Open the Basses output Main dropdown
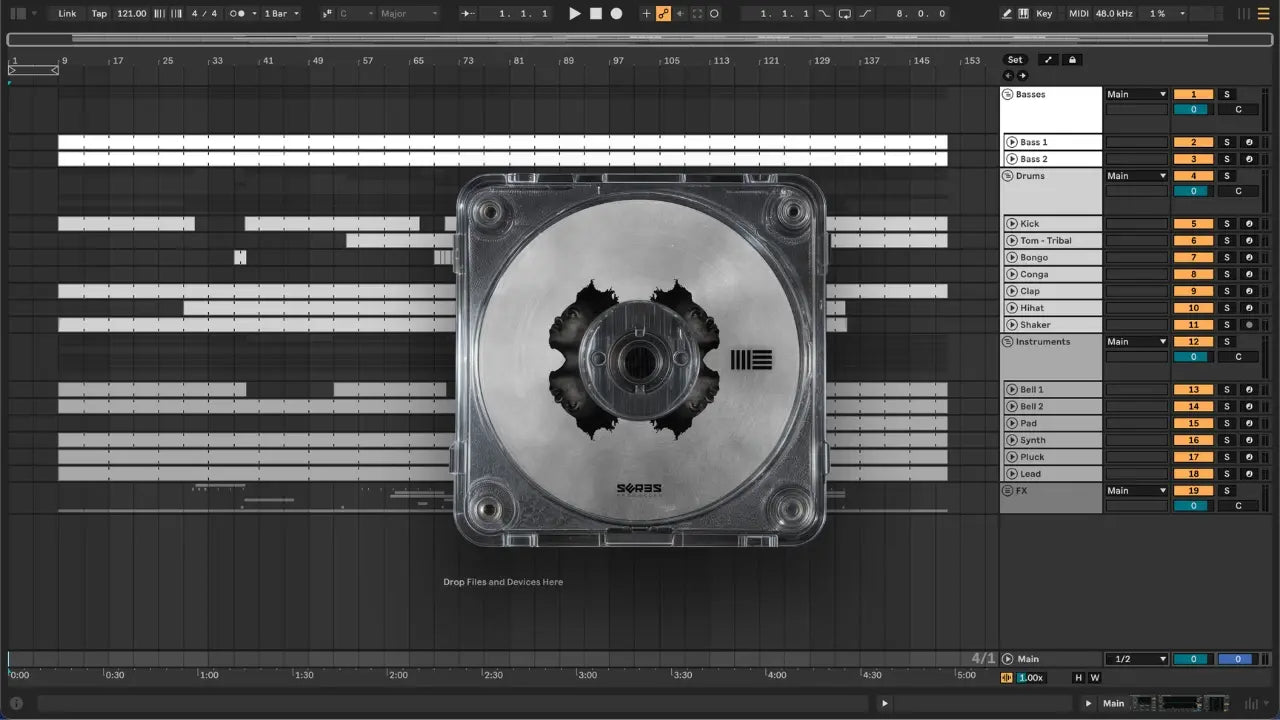This screenshot has height=720, width=1280. point(1136,95)
